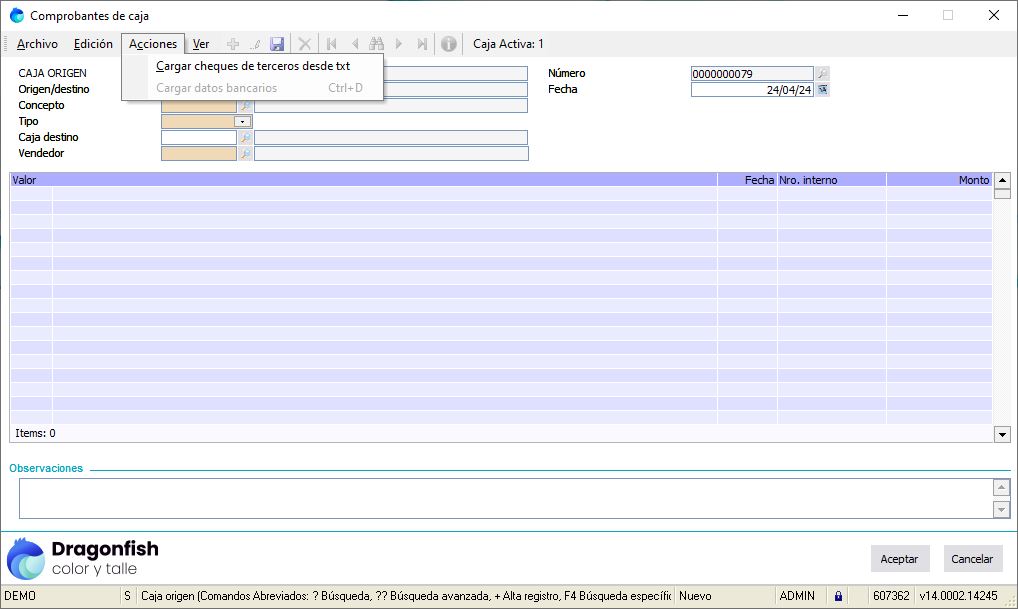Screen dimensions: 1018x609
Task: Choose Cargar cheques de terceros desde txt
Action: (253, 66)
